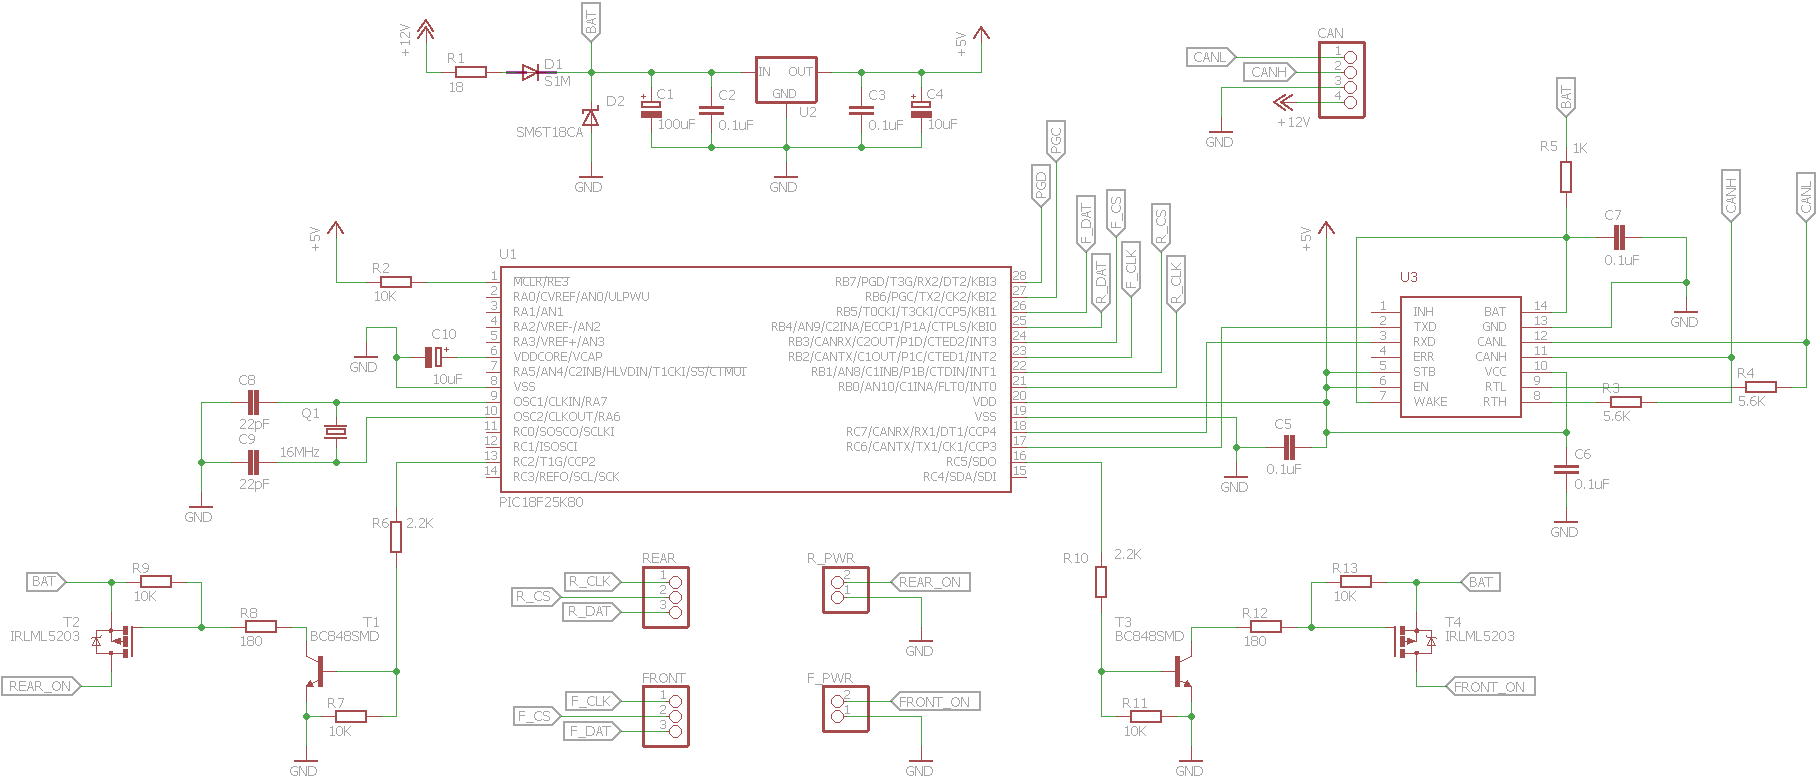Viewport: 1818px width, 782px height.
Task: Select the T4 IRLML5203 MOSFET symbol
Action: tap(1412, 641)
